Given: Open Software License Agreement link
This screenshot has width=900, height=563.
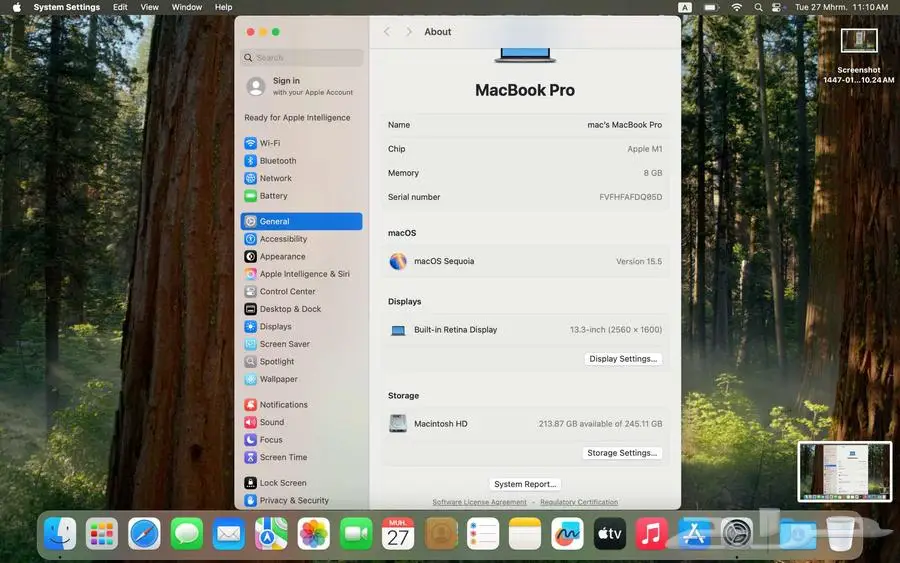Looking at the screenshot, I should (x=479, y=502).
